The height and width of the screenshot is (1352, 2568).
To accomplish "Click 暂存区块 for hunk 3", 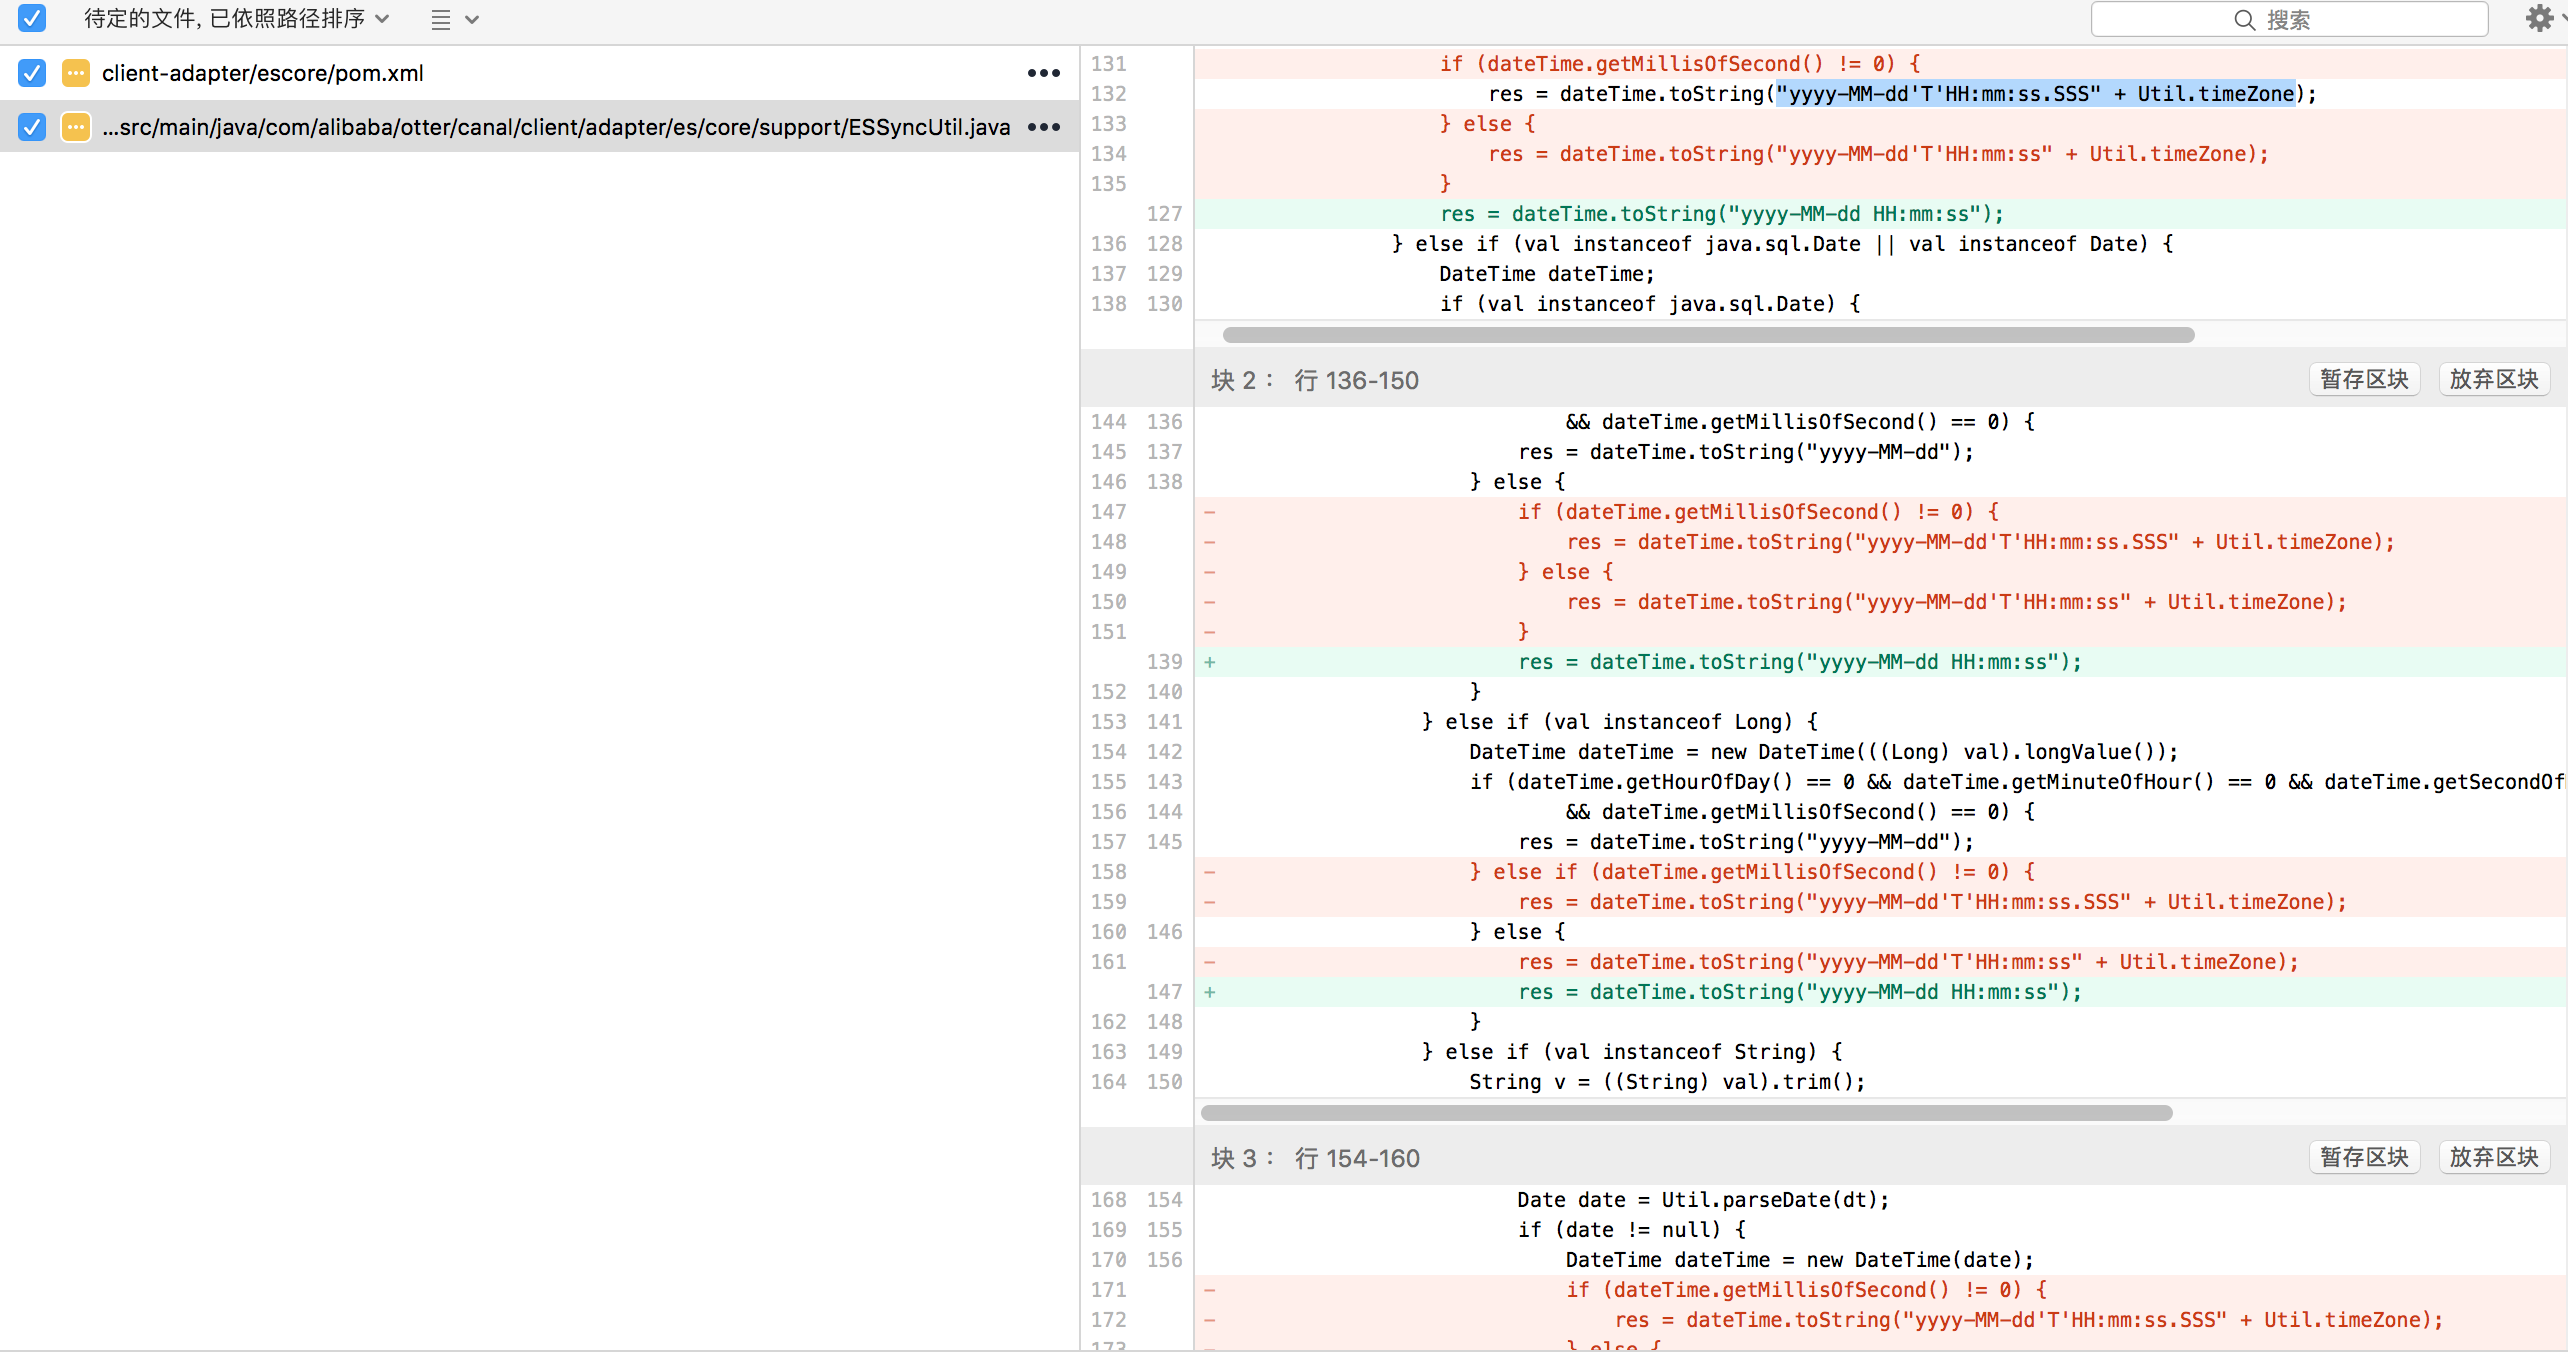I will pyautogui.click(x=2363, y=1157).
